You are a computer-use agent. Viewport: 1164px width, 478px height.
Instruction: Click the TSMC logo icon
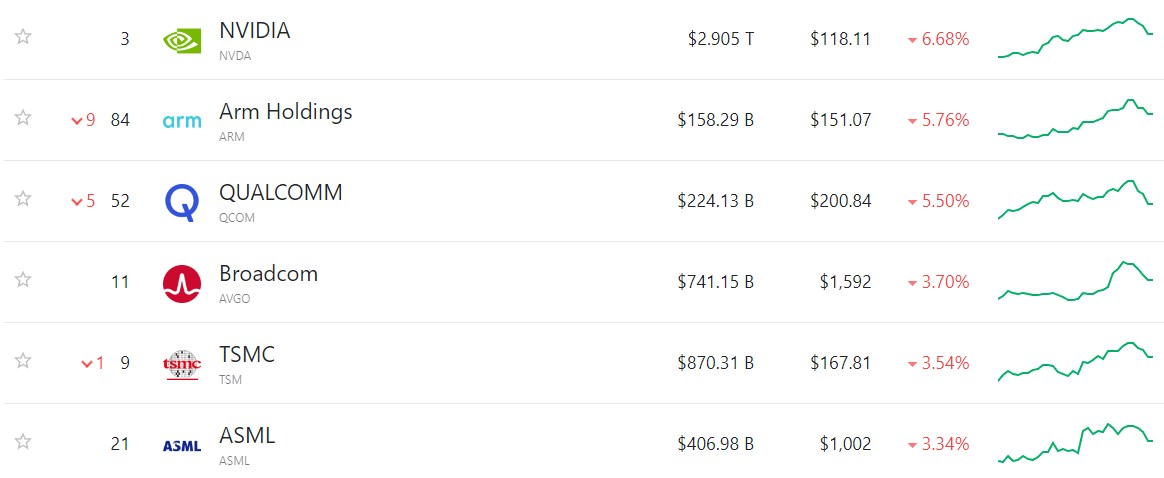(x=182, y=364)
